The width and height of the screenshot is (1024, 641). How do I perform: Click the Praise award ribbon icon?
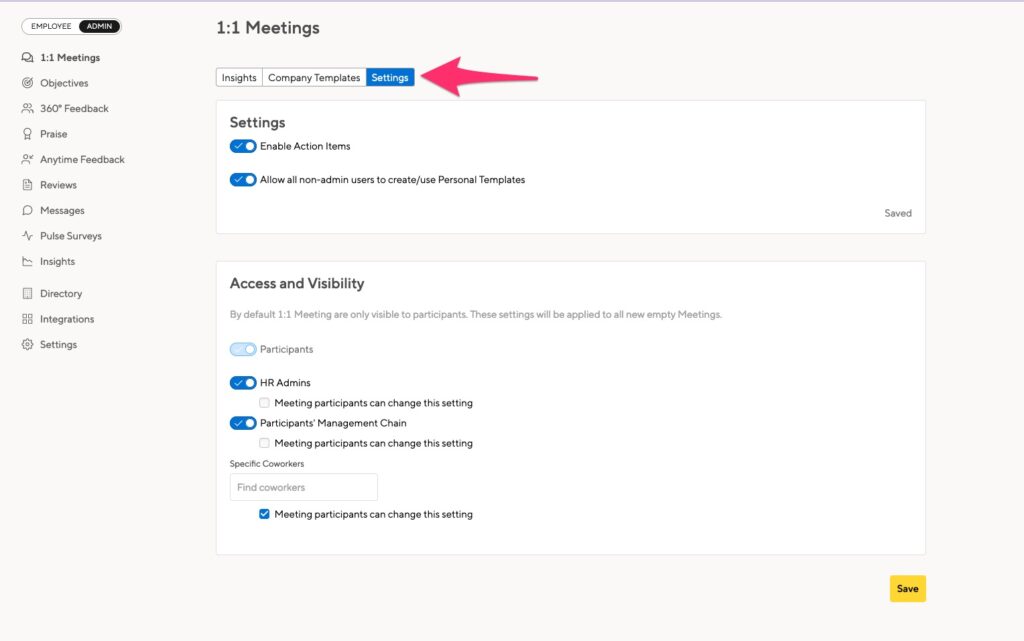point(27,134)
